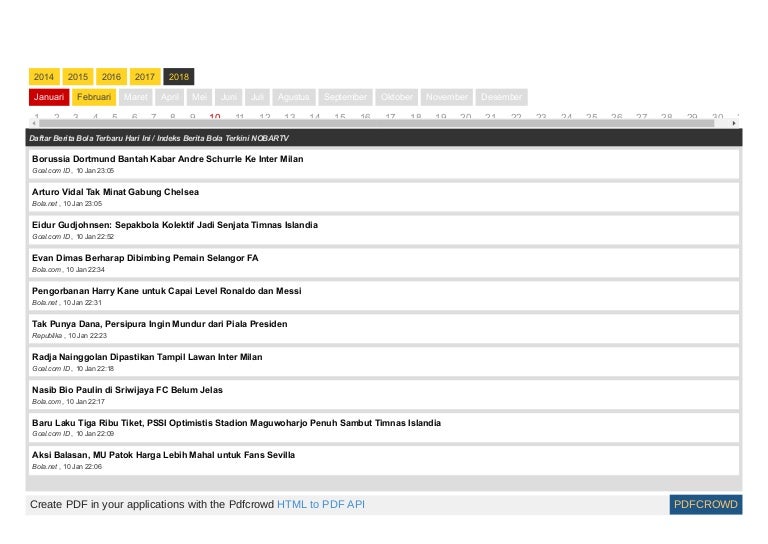This screenshot has width=768, height=544.
Task: Select the highlighted day 10
Action: coord(215,117)
